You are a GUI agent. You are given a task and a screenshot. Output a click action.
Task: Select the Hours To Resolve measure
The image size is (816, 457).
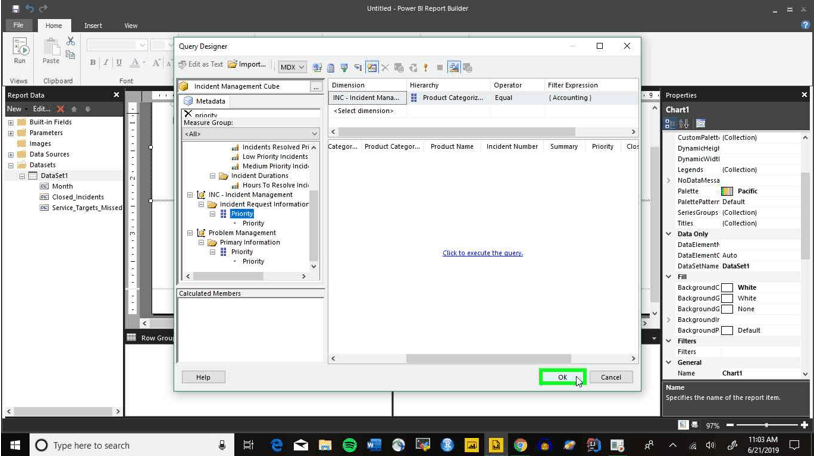275,185
